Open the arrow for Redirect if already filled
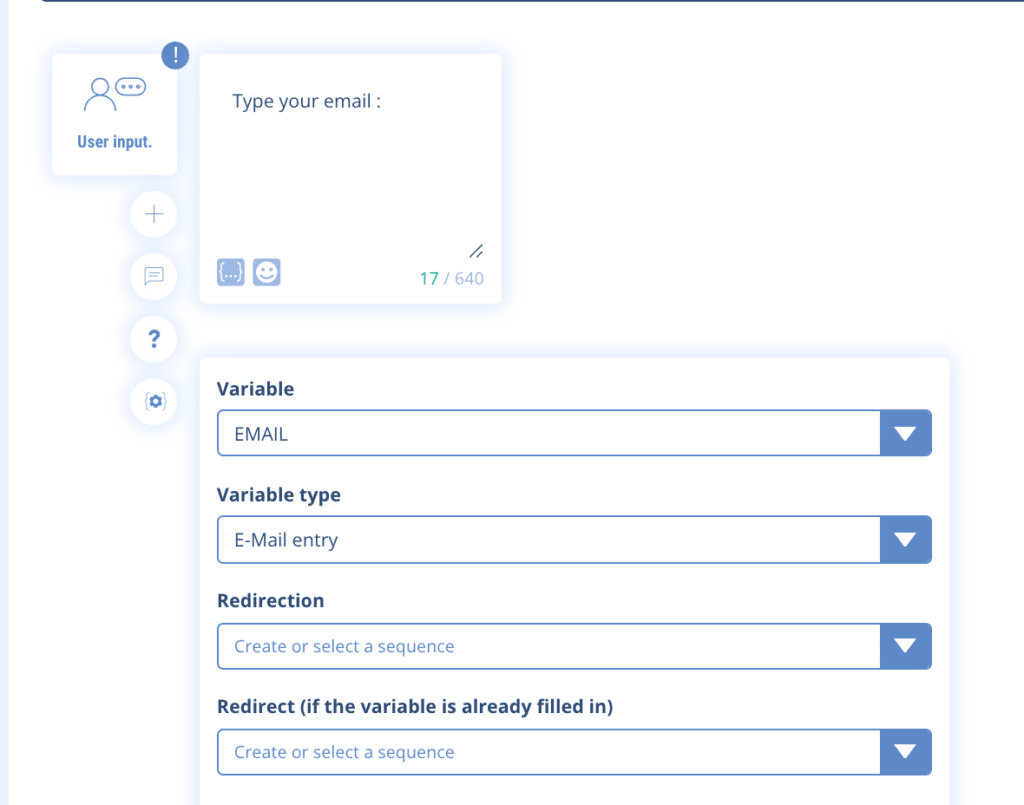This screenshot has width=1024, height=805. click(905, 752)
